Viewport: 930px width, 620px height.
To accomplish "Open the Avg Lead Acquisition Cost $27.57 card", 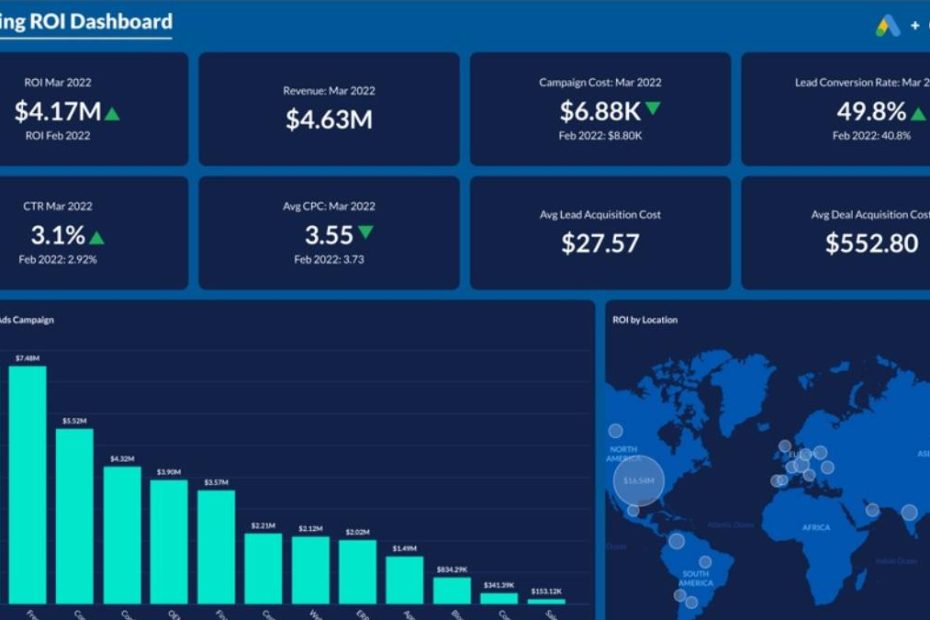I will [600, 233].
